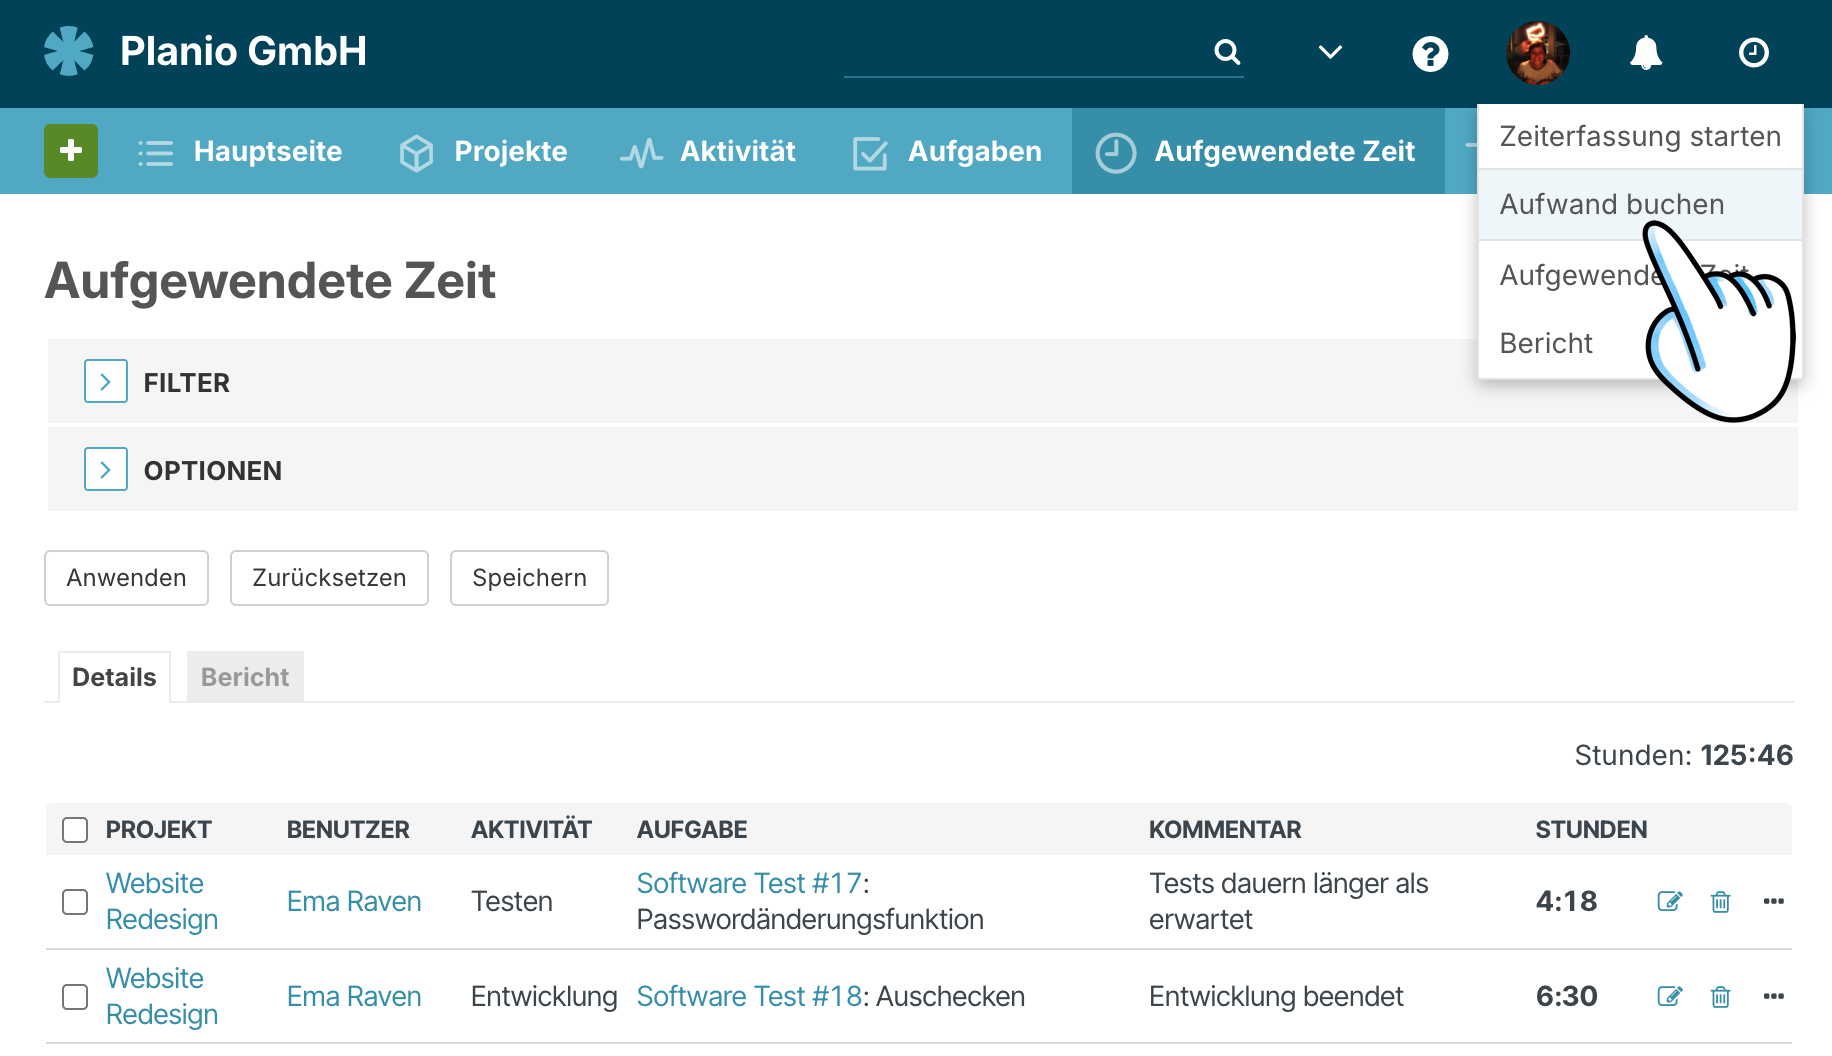
Task: Open Ema Raven in Entwicklung row
Action: click(354, 996)
